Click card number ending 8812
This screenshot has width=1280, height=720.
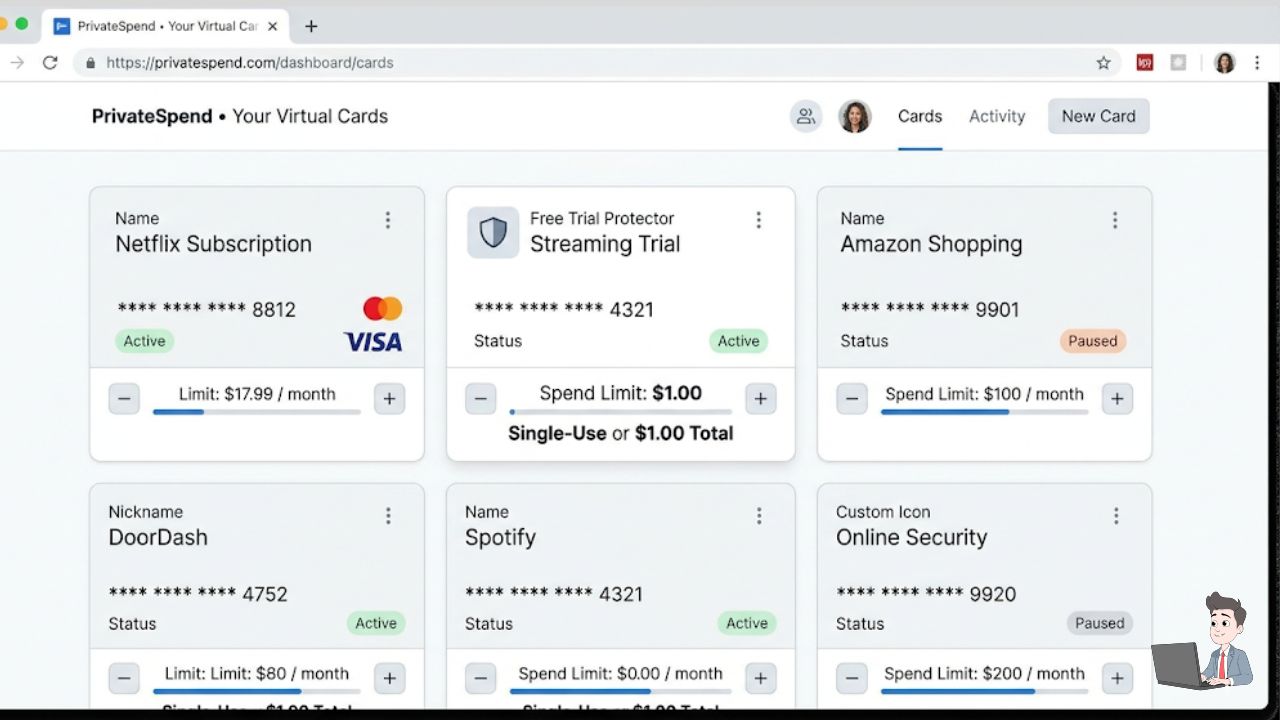pyautogui.click(x=207, y=310)
